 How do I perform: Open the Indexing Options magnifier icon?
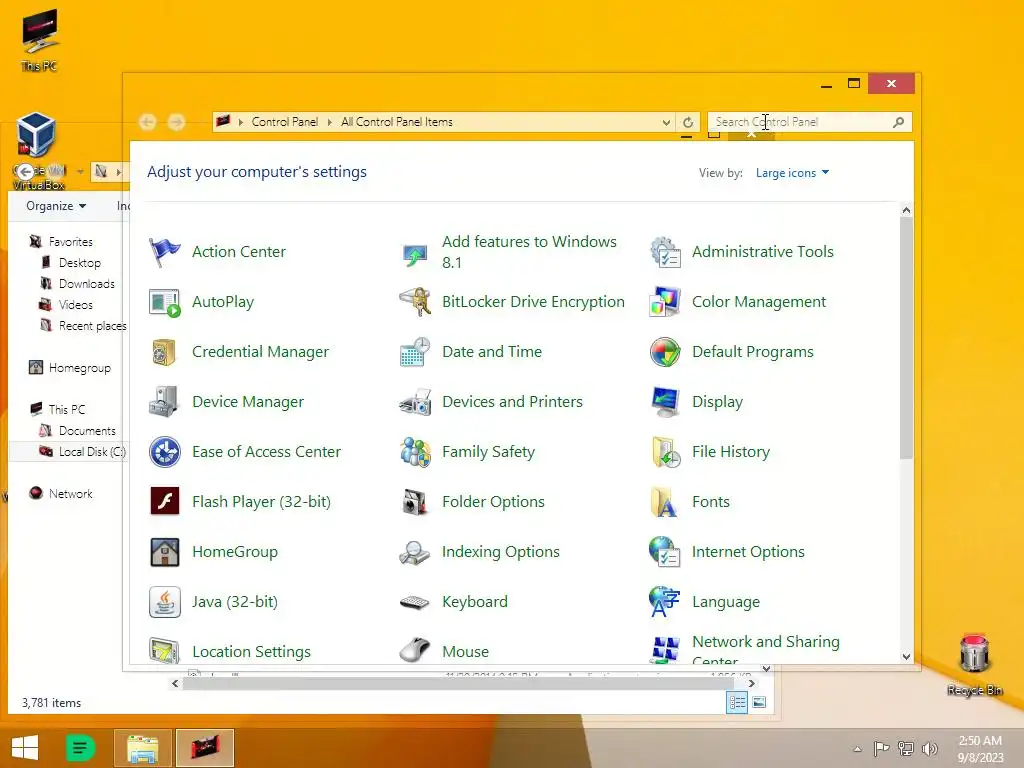click(x=415, y=552)
